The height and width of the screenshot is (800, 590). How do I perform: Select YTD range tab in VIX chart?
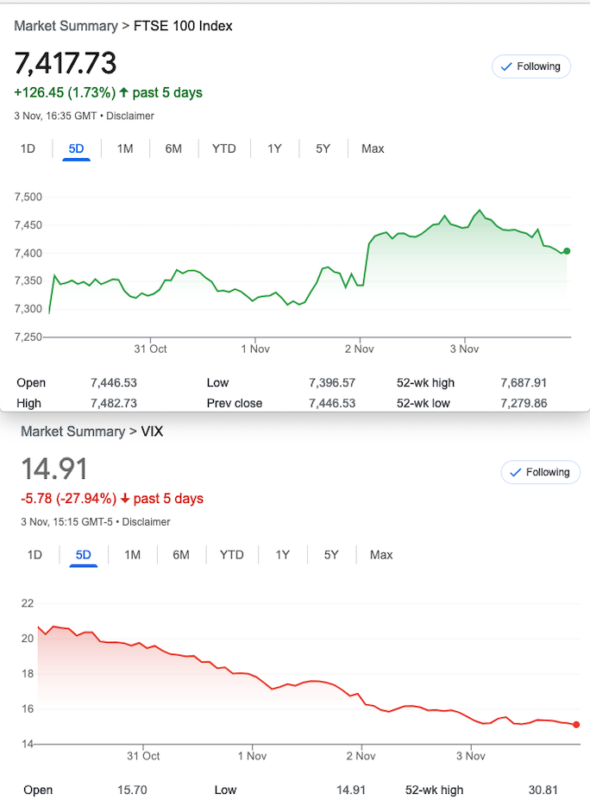point(232,555)
